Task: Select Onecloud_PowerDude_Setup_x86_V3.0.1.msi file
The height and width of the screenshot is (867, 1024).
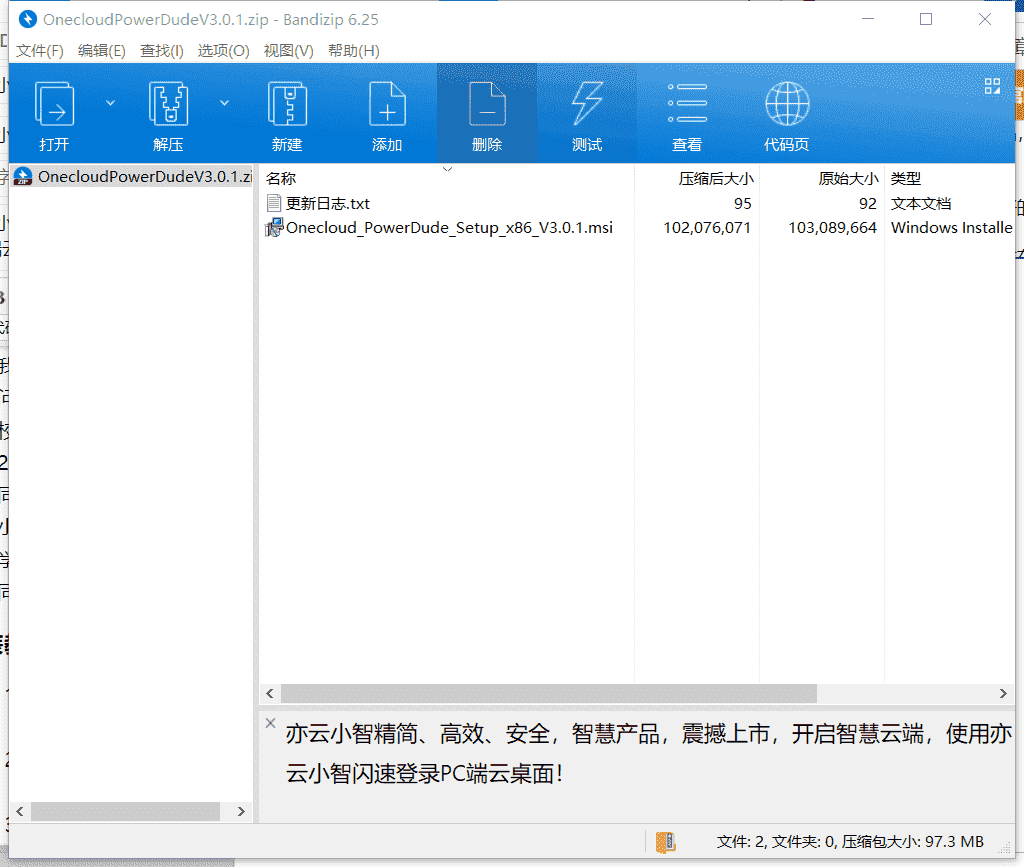Action: [x=449, y=228]
